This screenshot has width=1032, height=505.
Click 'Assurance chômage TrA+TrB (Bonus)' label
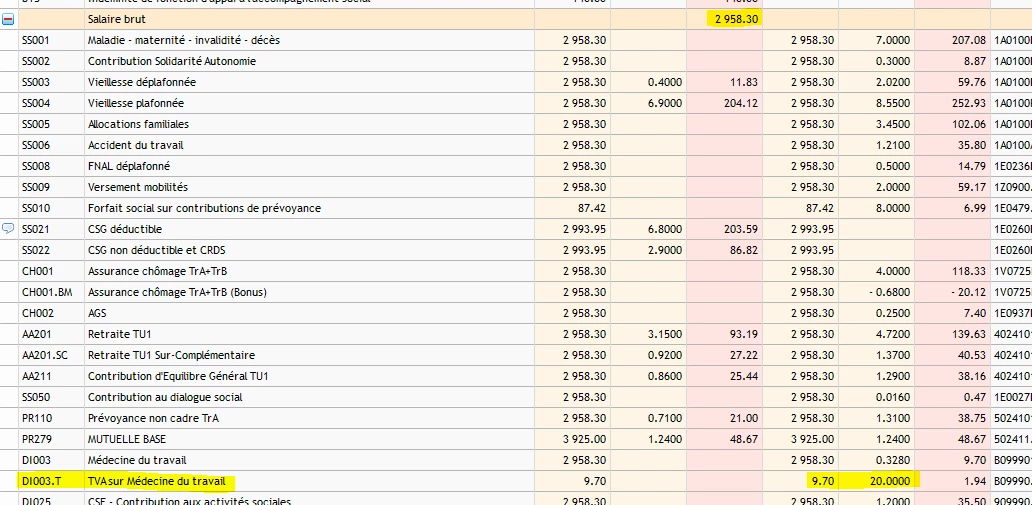[177, 292]
